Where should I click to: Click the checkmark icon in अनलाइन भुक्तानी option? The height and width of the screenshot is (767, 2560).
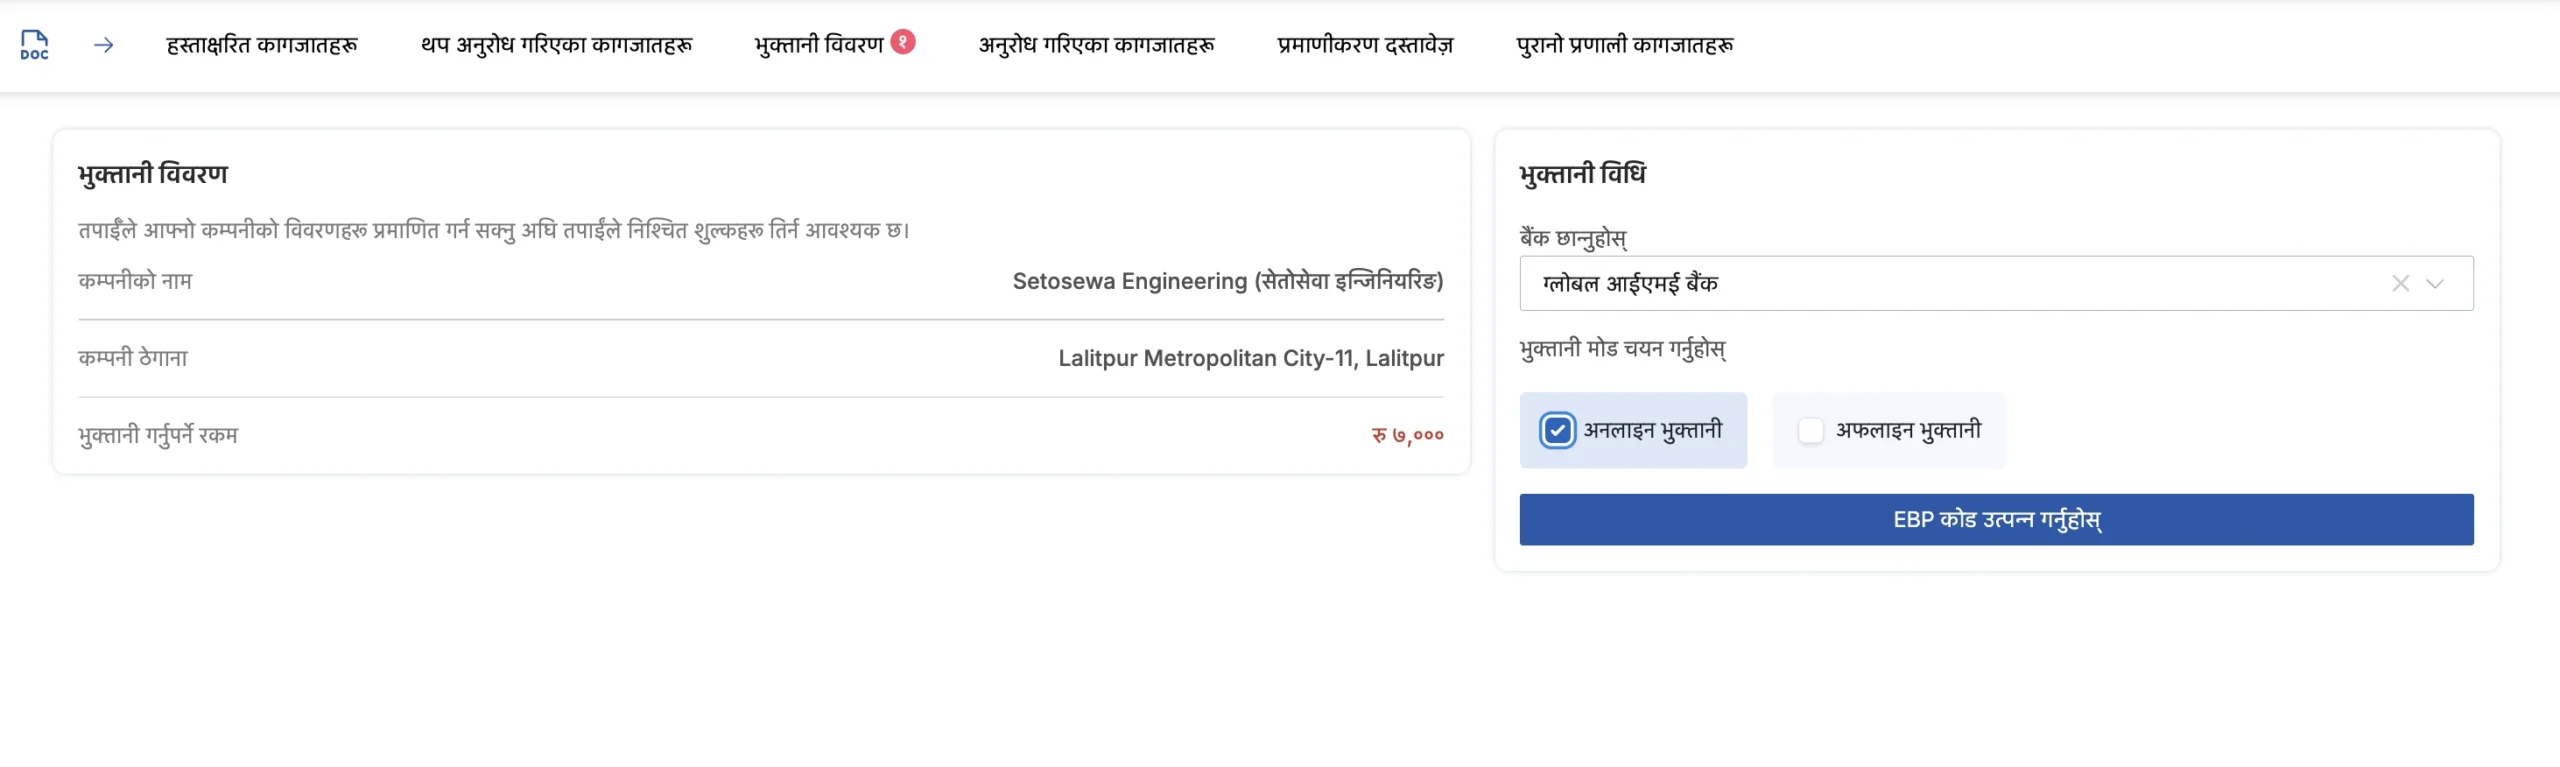(1558, 430)
